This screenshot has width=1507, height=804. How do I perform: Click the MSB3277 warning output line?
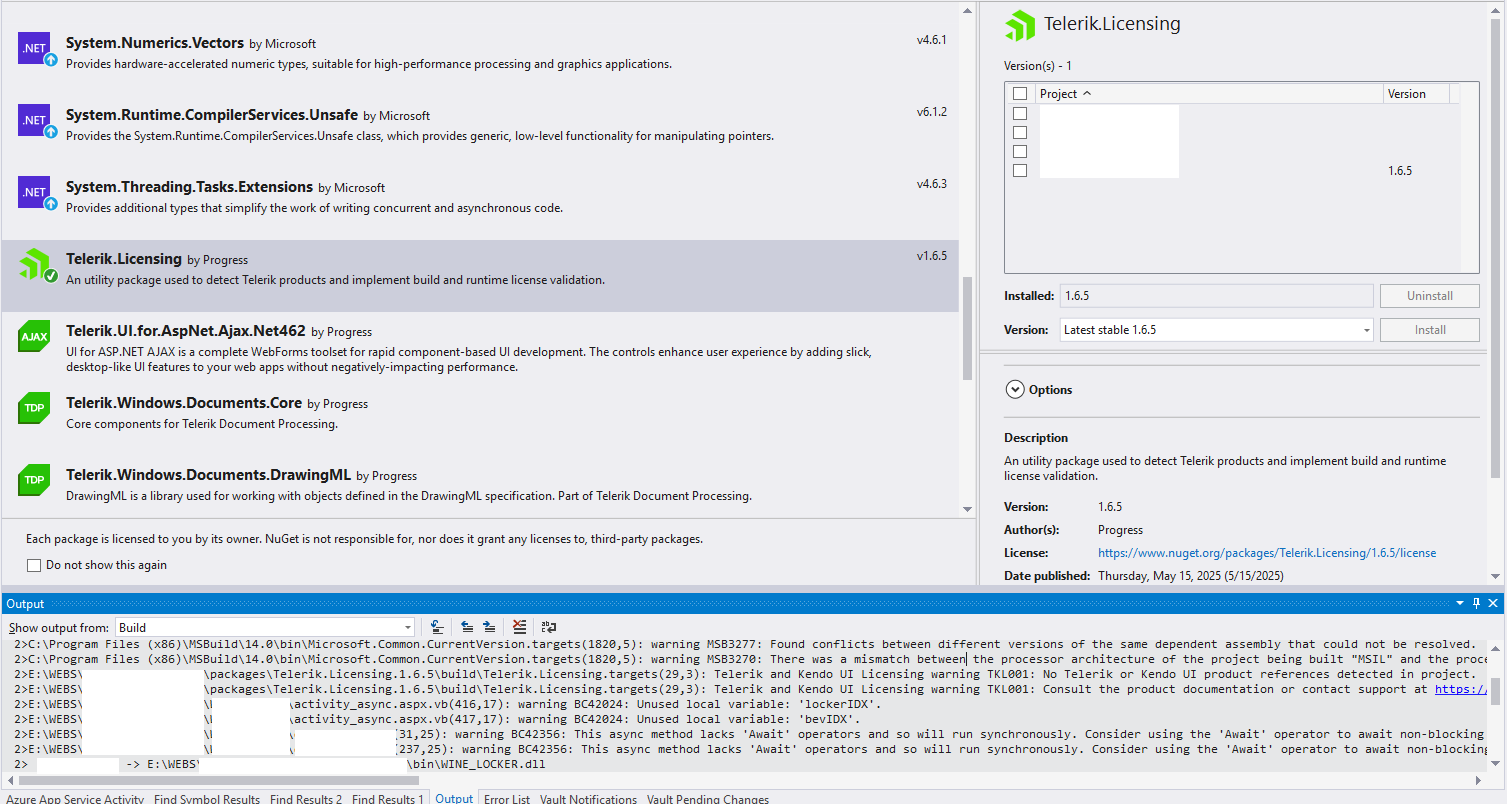(745, 644)
